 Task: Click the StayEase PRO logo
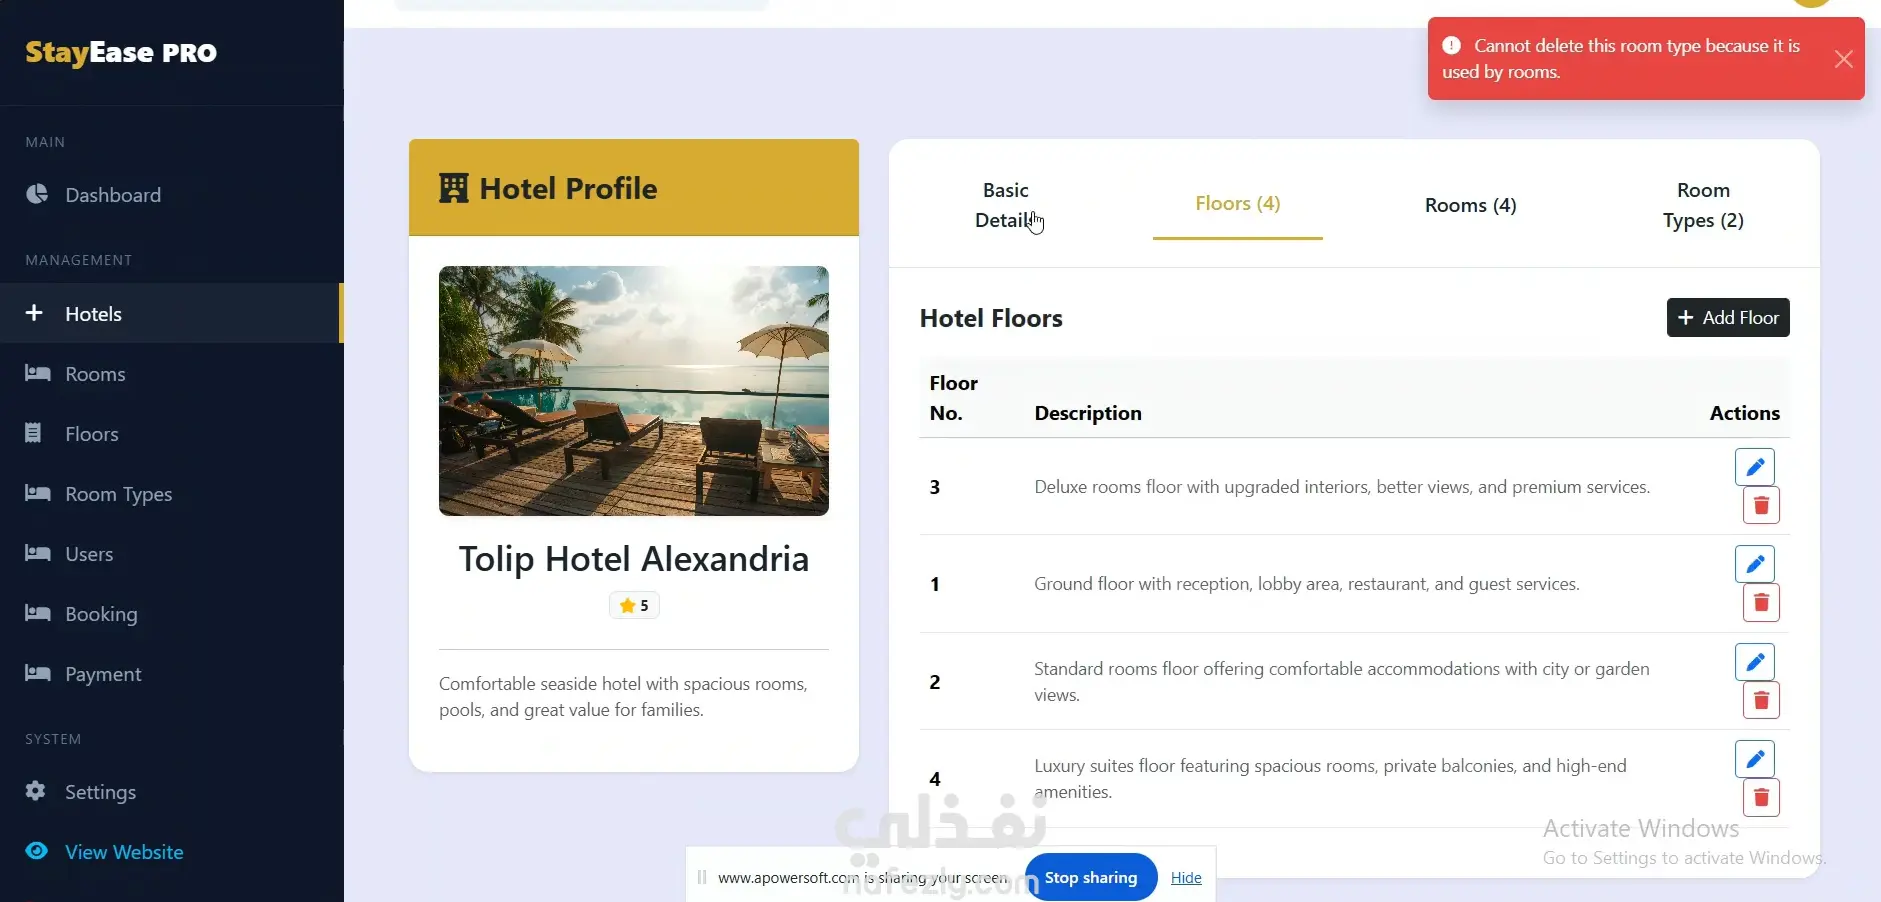click(121, 52)
